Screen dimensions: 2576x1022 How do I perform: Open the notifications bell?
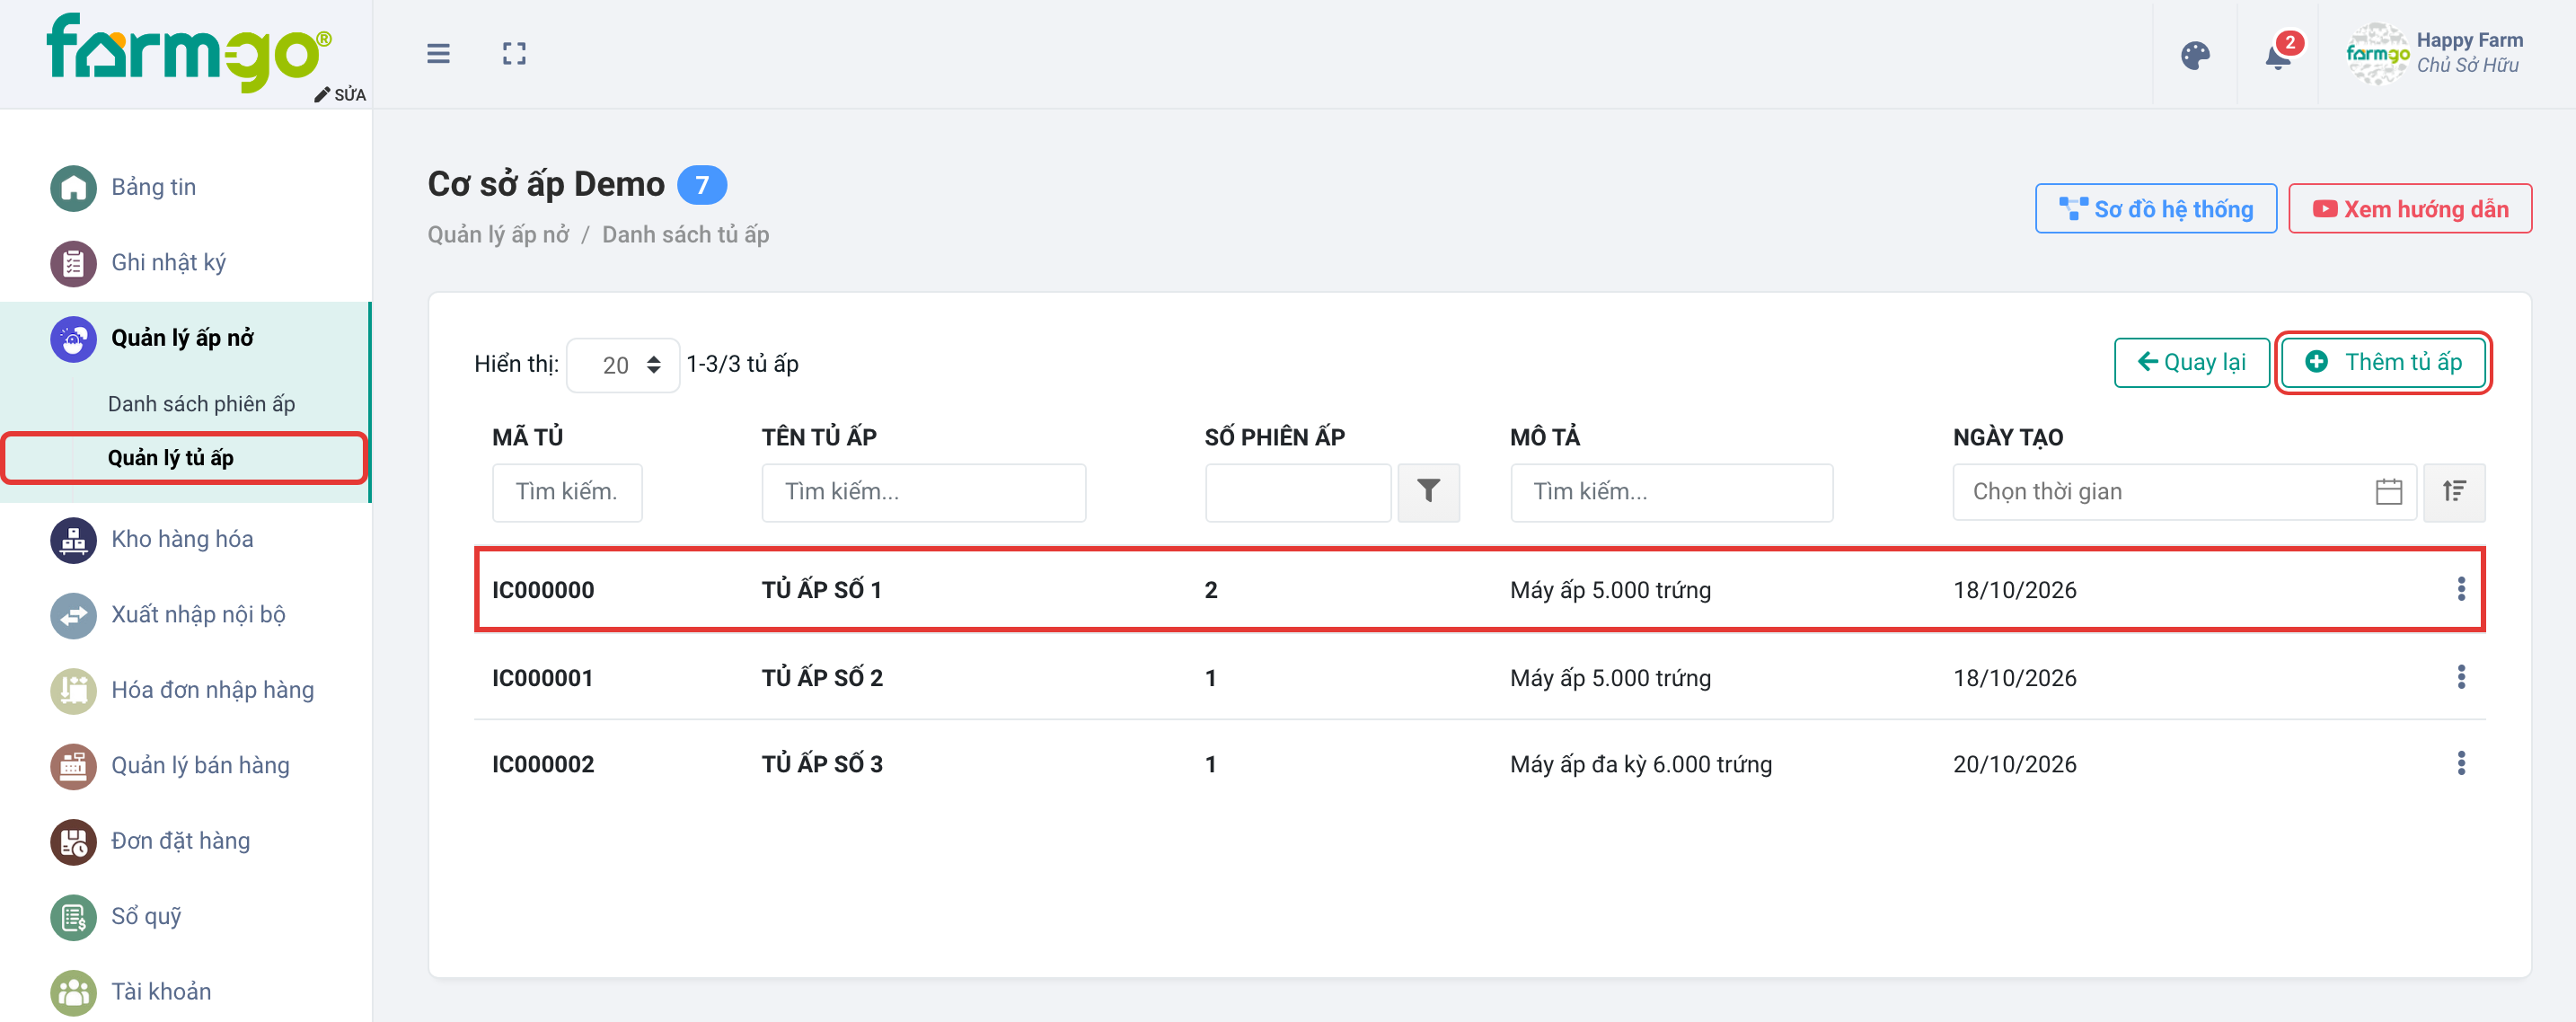pyautogui.click(x=2278, y=56)
